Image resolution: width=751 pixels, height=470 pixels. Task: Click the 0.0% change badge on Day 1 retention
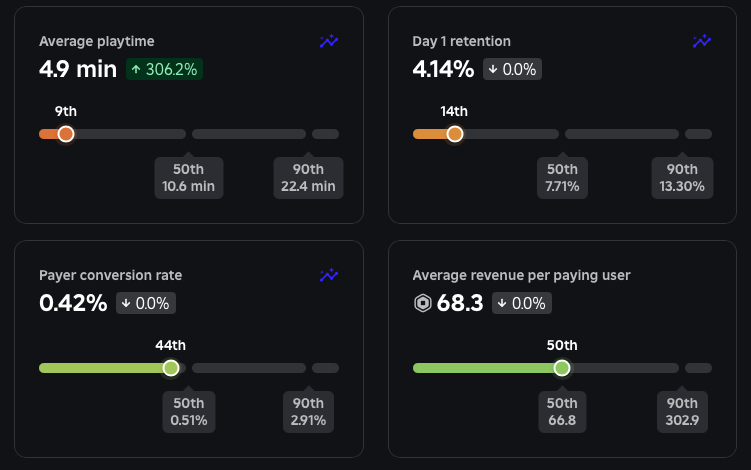(512, 69)
